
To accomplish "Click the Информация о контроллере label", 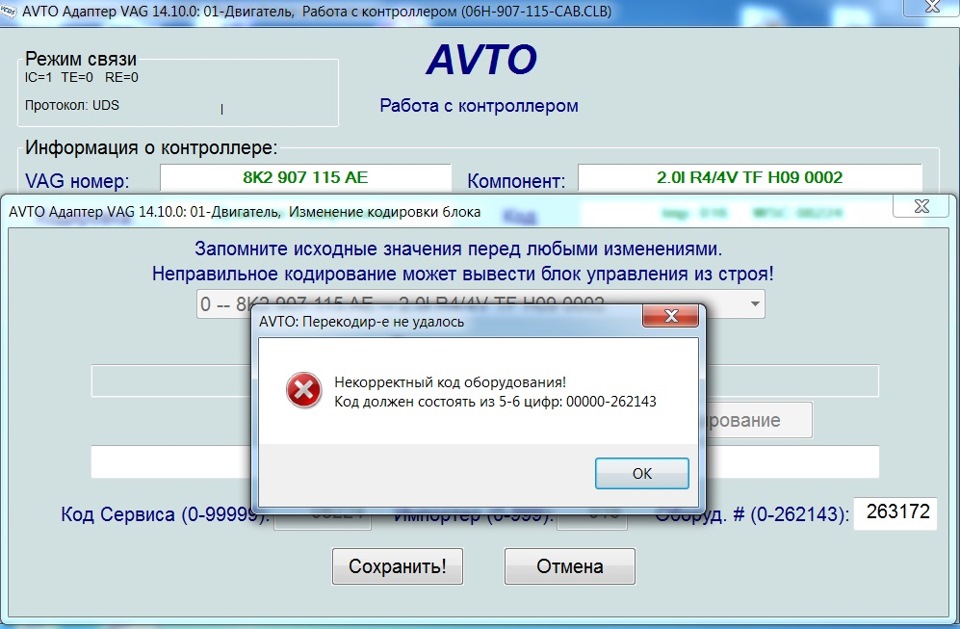I will click(151, 148).
